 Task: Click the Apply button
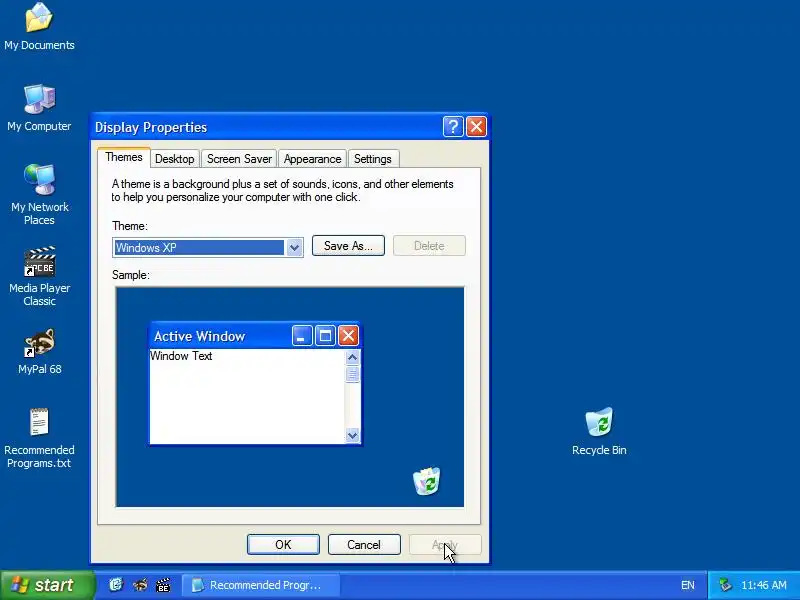(x=445, y=544)
